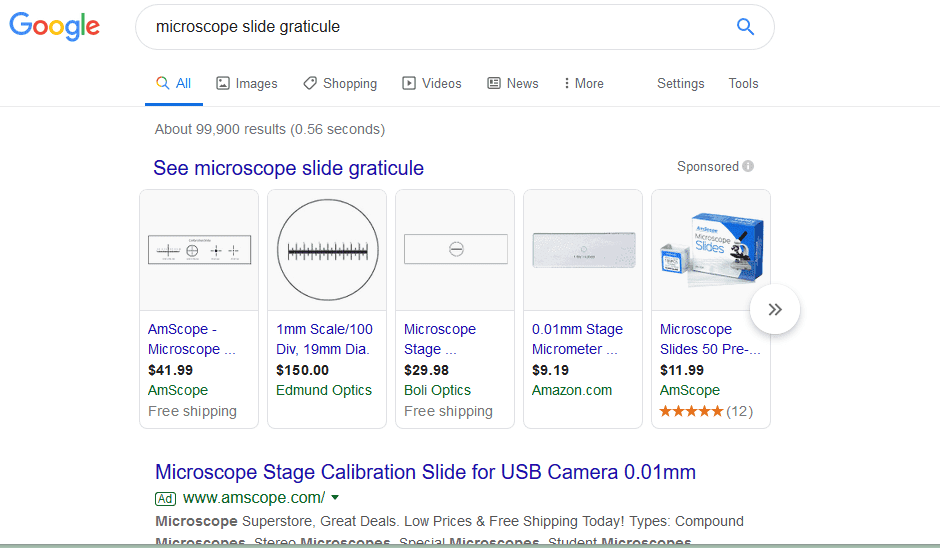Expand the More search options menu
This screenshot has width=940, height=548.
pos(584,84)
